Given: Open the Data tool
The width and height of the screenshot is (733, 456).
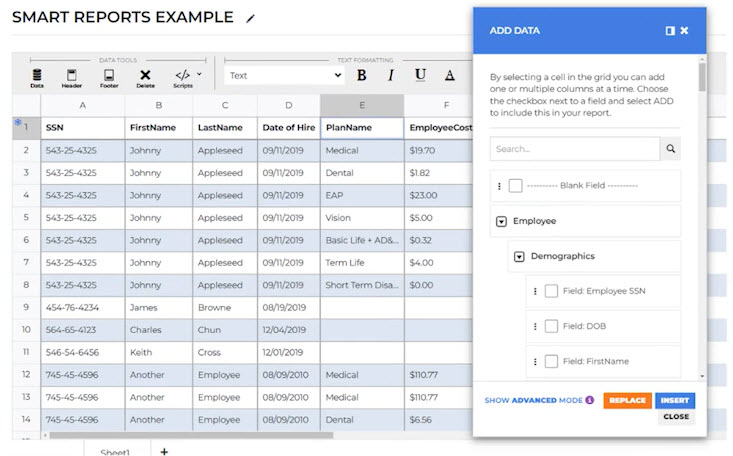Looking at the screenshot, I should (37, 76).
